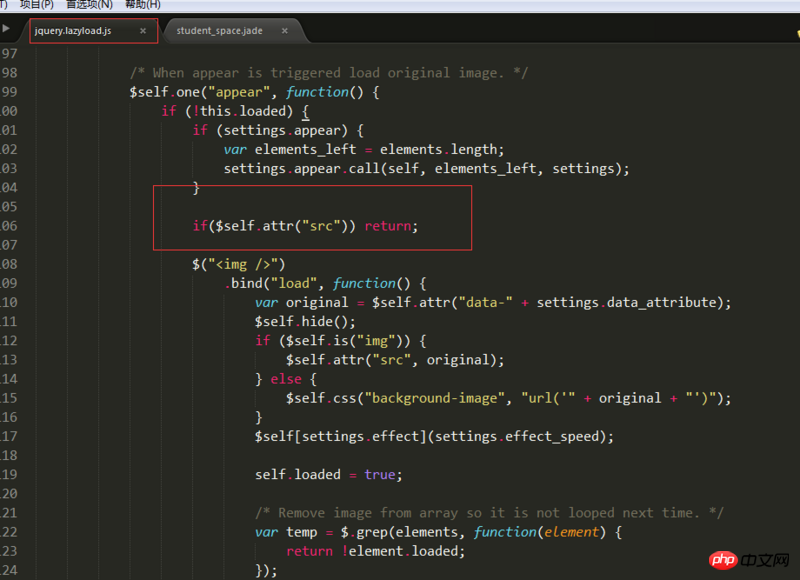The height and width of the screenshot is (580, 800).
Task: Click 'settings.appear' inside if condition
Action: coord(282,130)
